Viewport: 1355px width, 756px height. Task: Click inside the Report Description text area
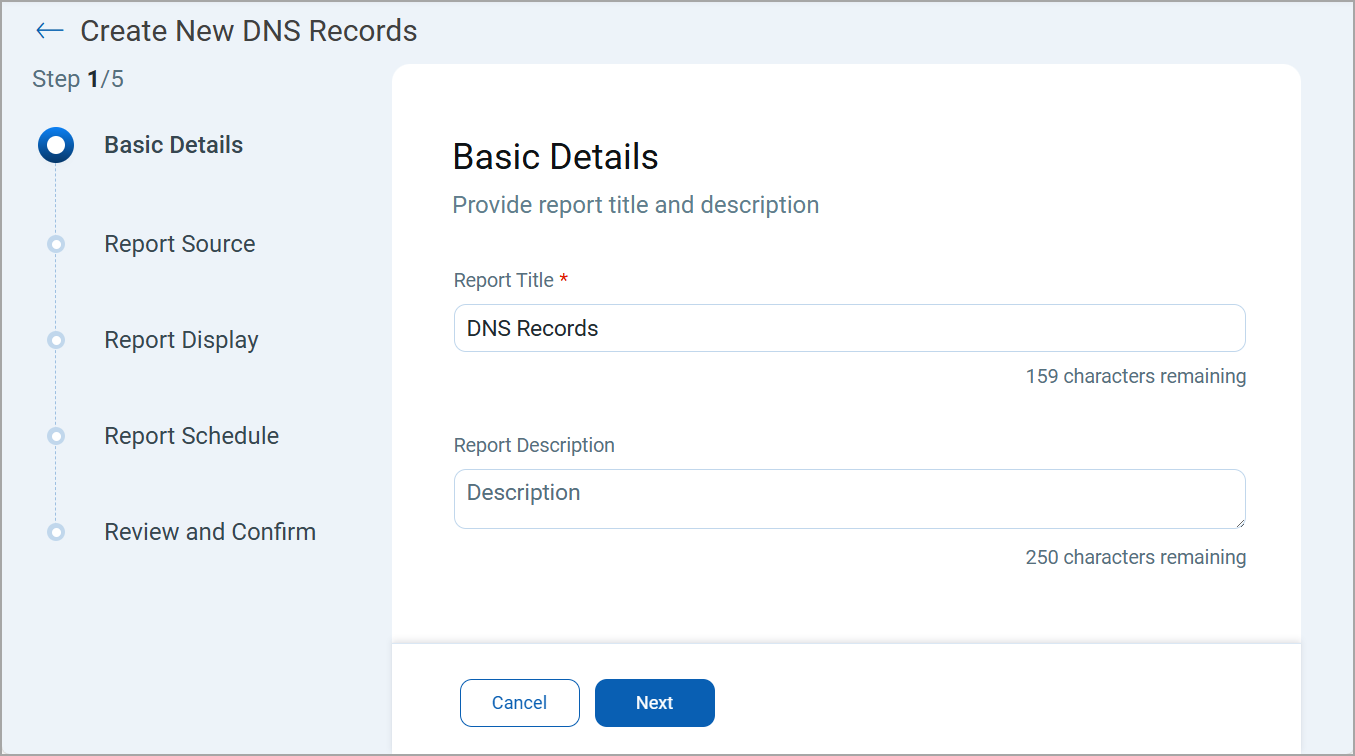pyautogui.click(x=849, y=498)
